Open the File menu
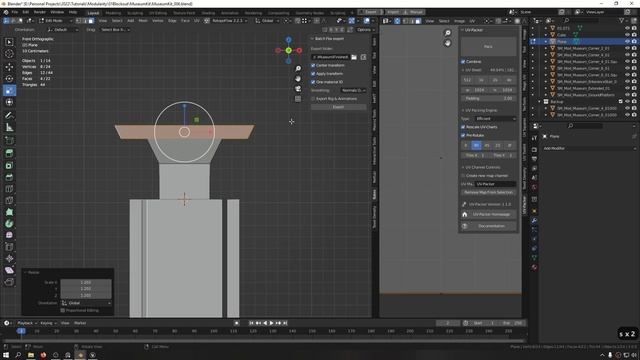640x360 pixels. point(15,12)
